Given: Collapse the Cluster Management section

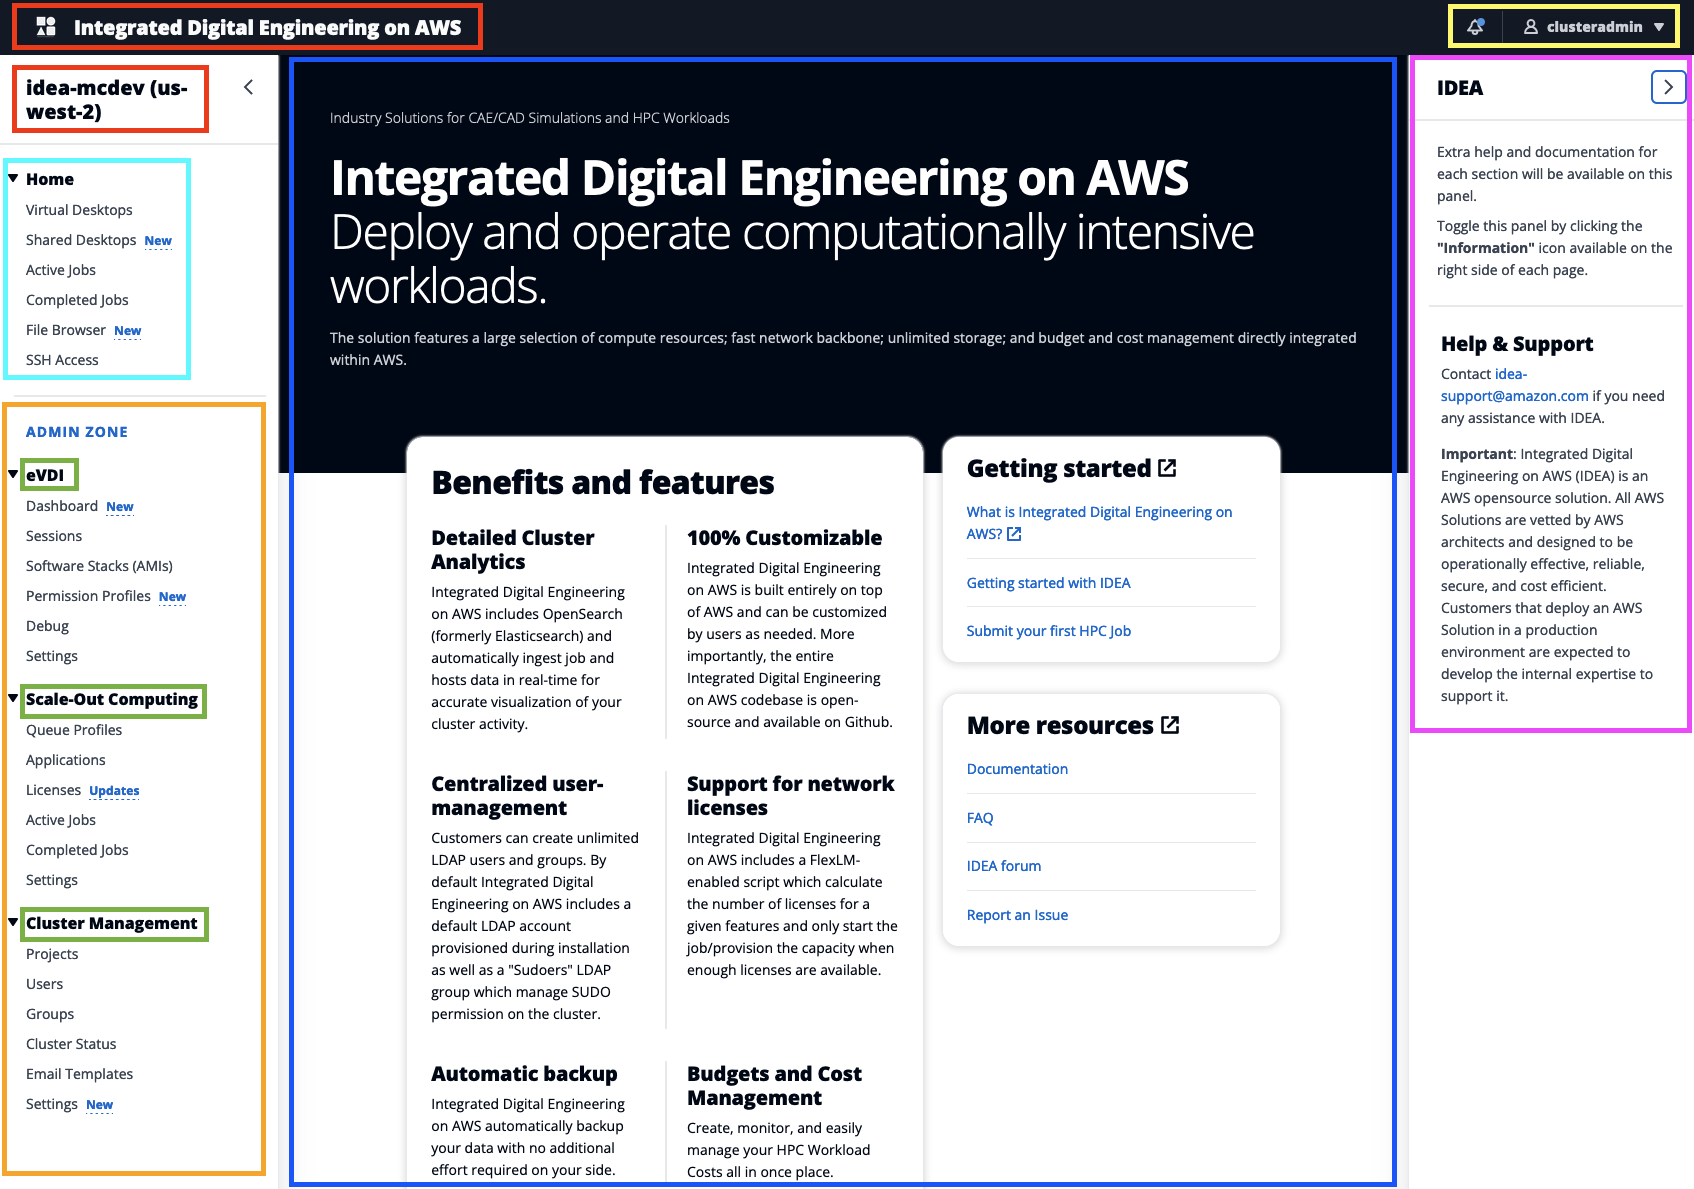Looking at the screenshot, I should [13, 922].
